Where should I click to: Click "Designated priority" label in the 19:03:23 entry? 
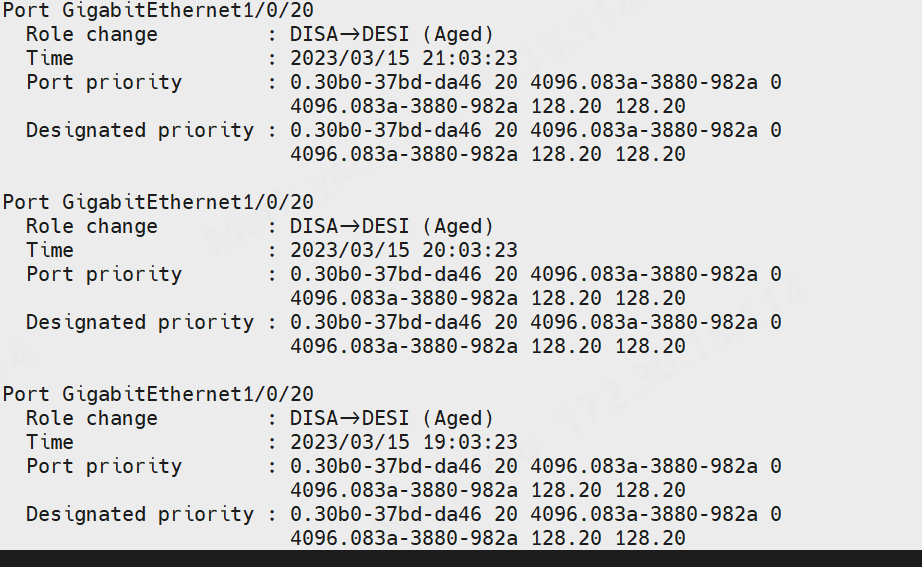140,514
